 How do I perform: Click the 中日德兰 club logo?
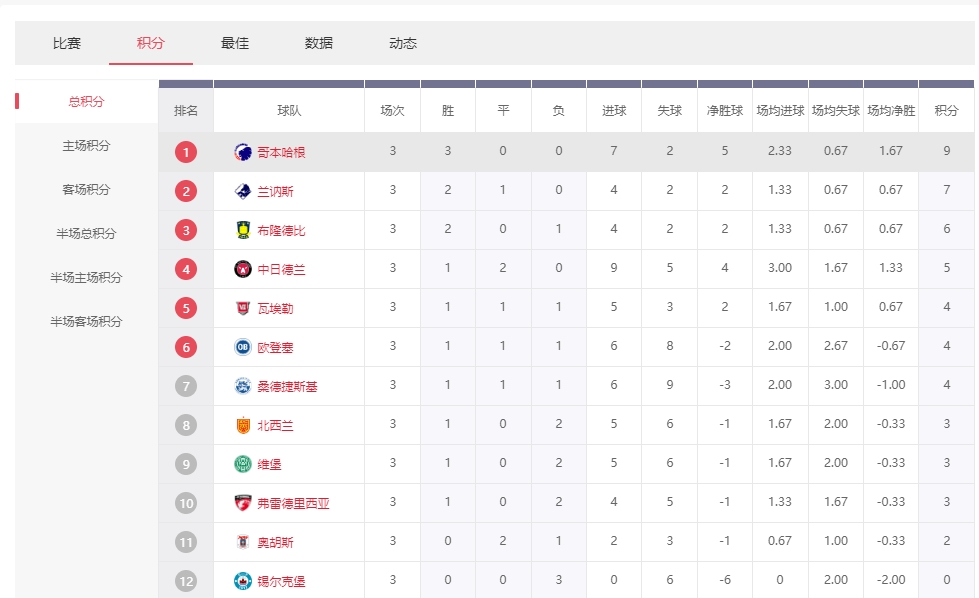[243, 269]
